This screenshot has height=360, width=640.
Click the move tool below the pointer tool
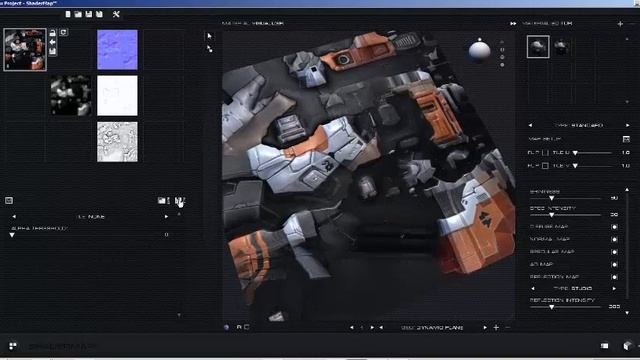[209, 49]
